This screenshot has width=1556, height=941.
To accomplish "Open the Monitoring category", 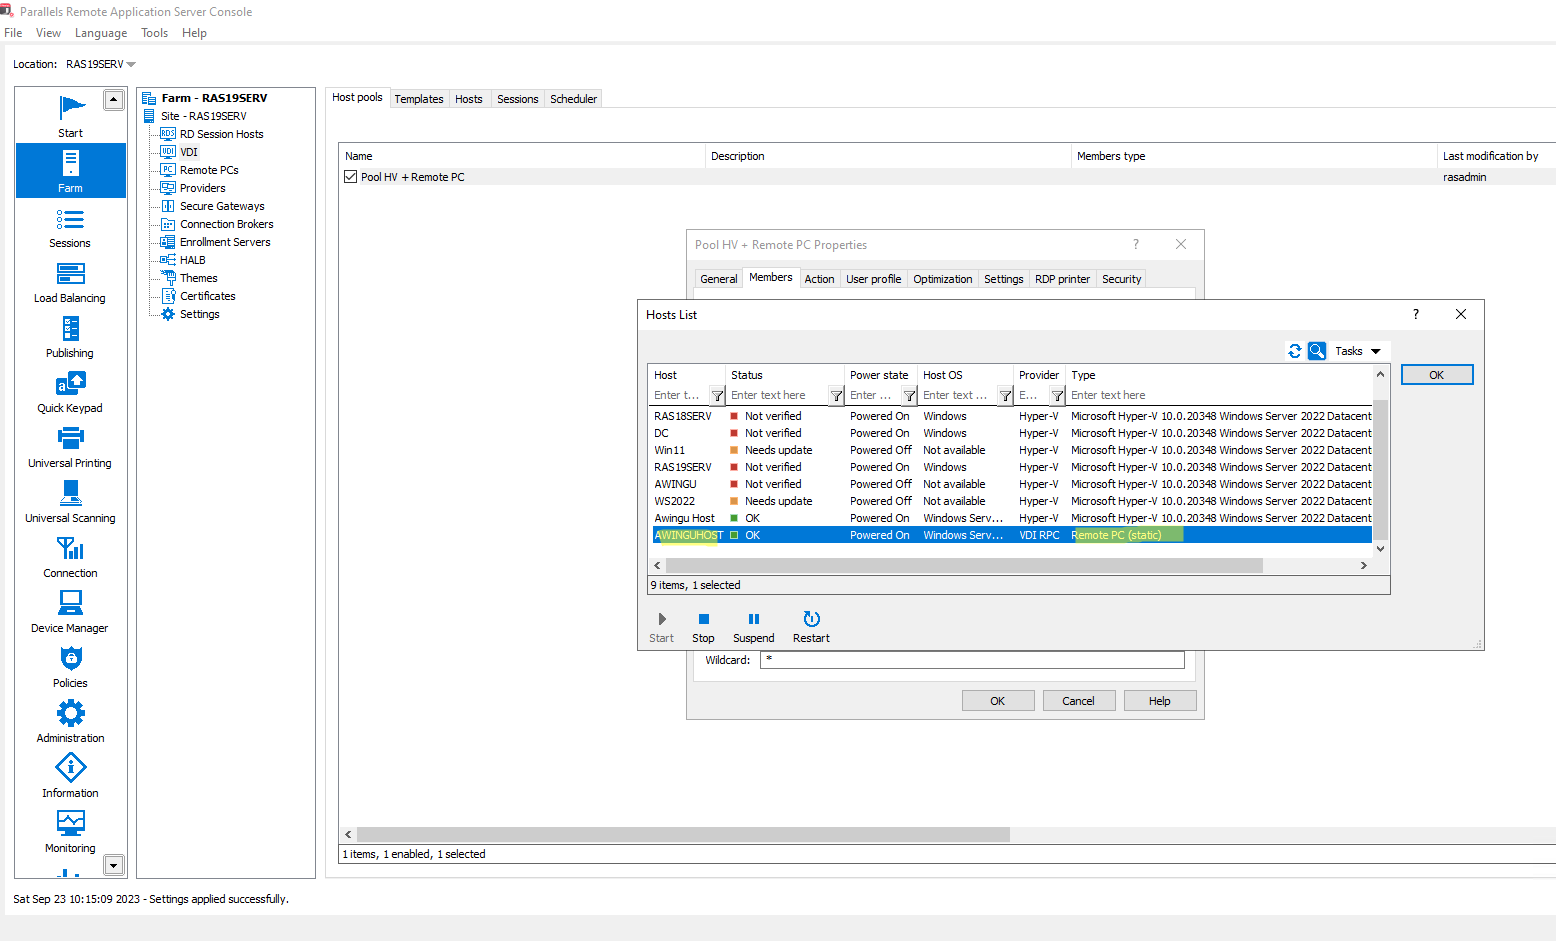I will 70,832.
